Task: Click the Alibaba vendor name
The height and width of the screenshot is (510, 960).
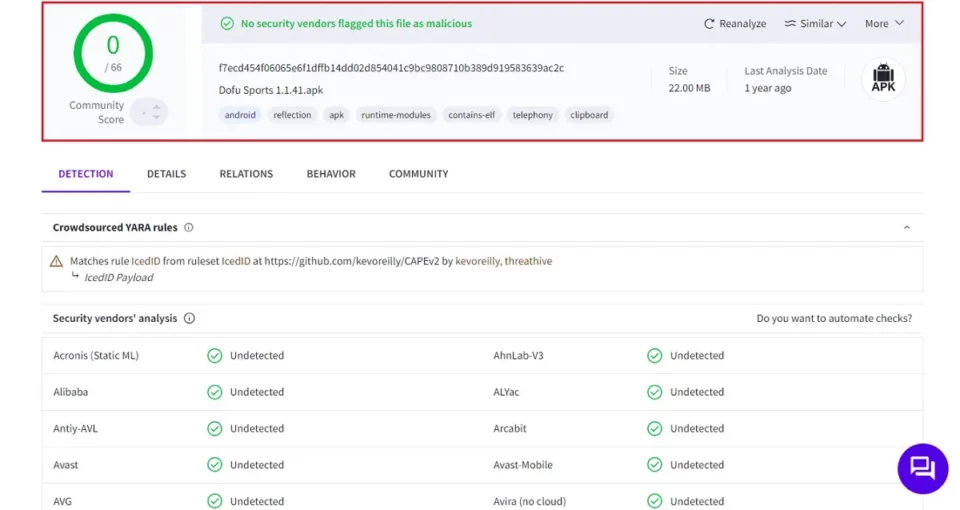Action: pos(70,392)
